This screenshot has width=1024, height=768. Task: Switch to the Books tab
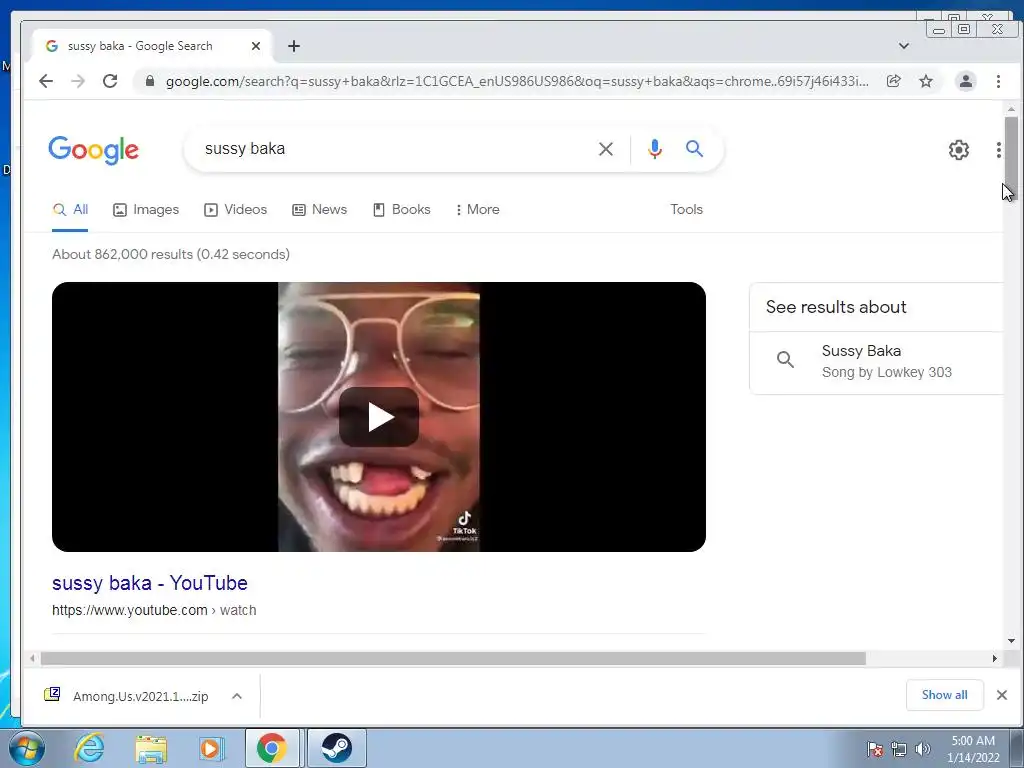click(x=401, y=210)
